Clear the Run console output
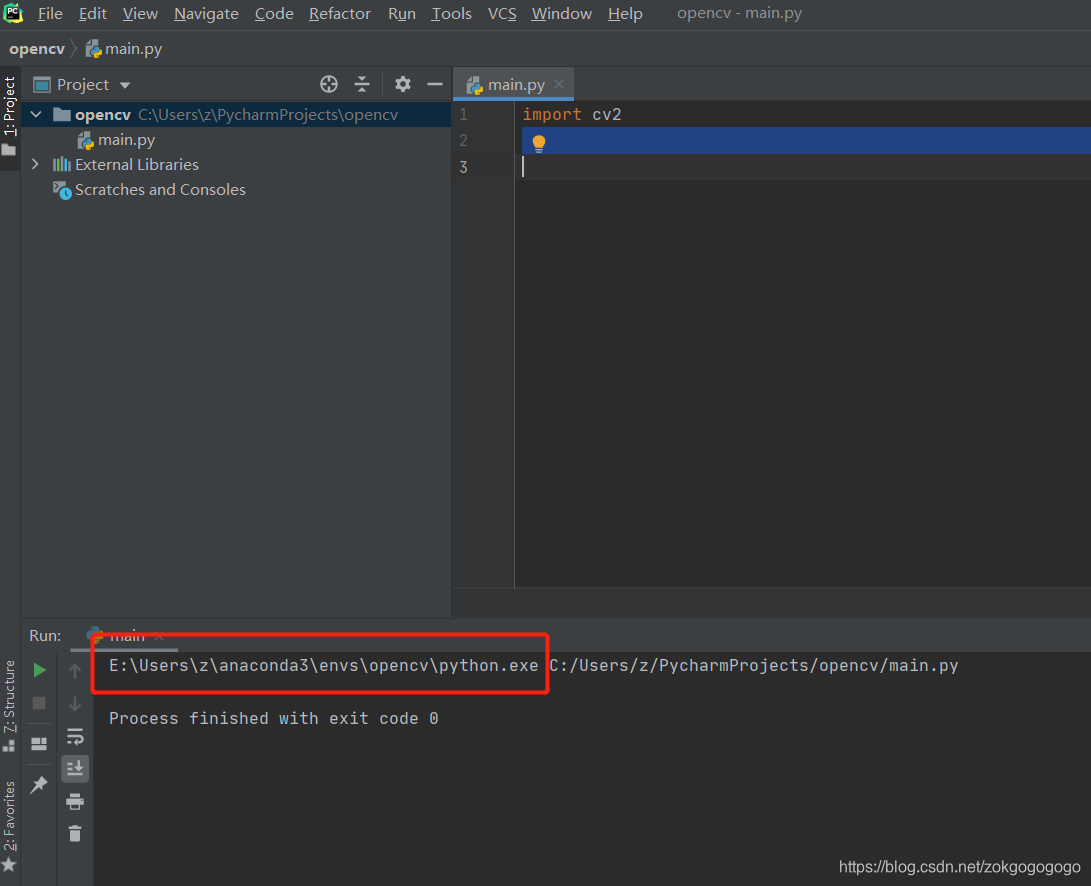 point(75,833)
